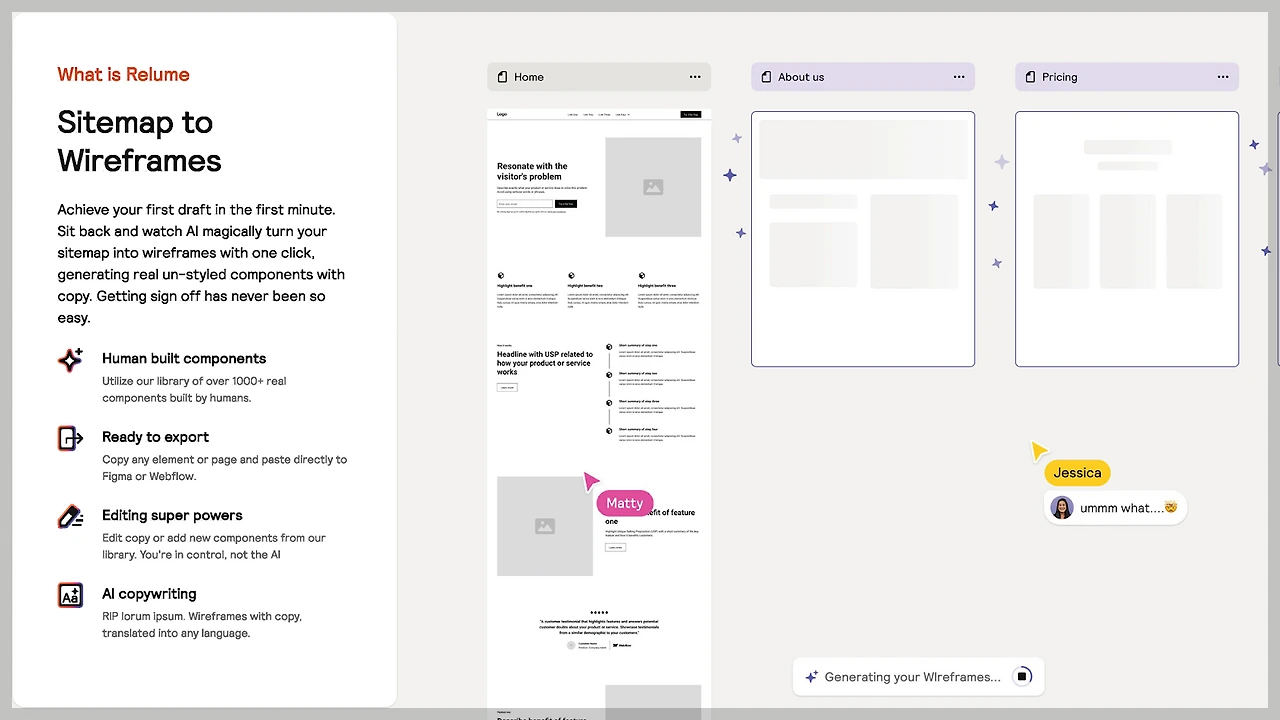Click the step two icon in the timeline
This screenshot has width=1280, height=720.
(609, 375)
